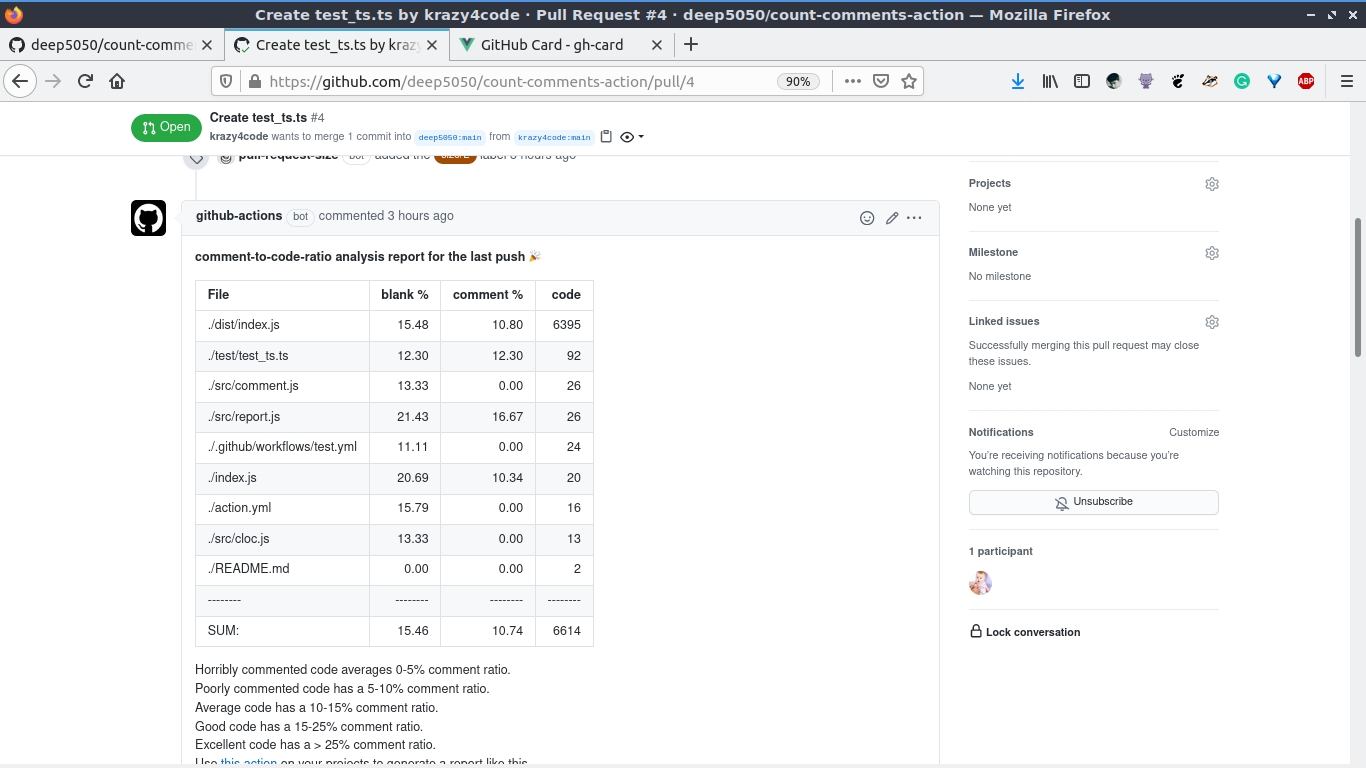1366x768 pixels.
Task: Reload the current page
Action: [85, 81]
